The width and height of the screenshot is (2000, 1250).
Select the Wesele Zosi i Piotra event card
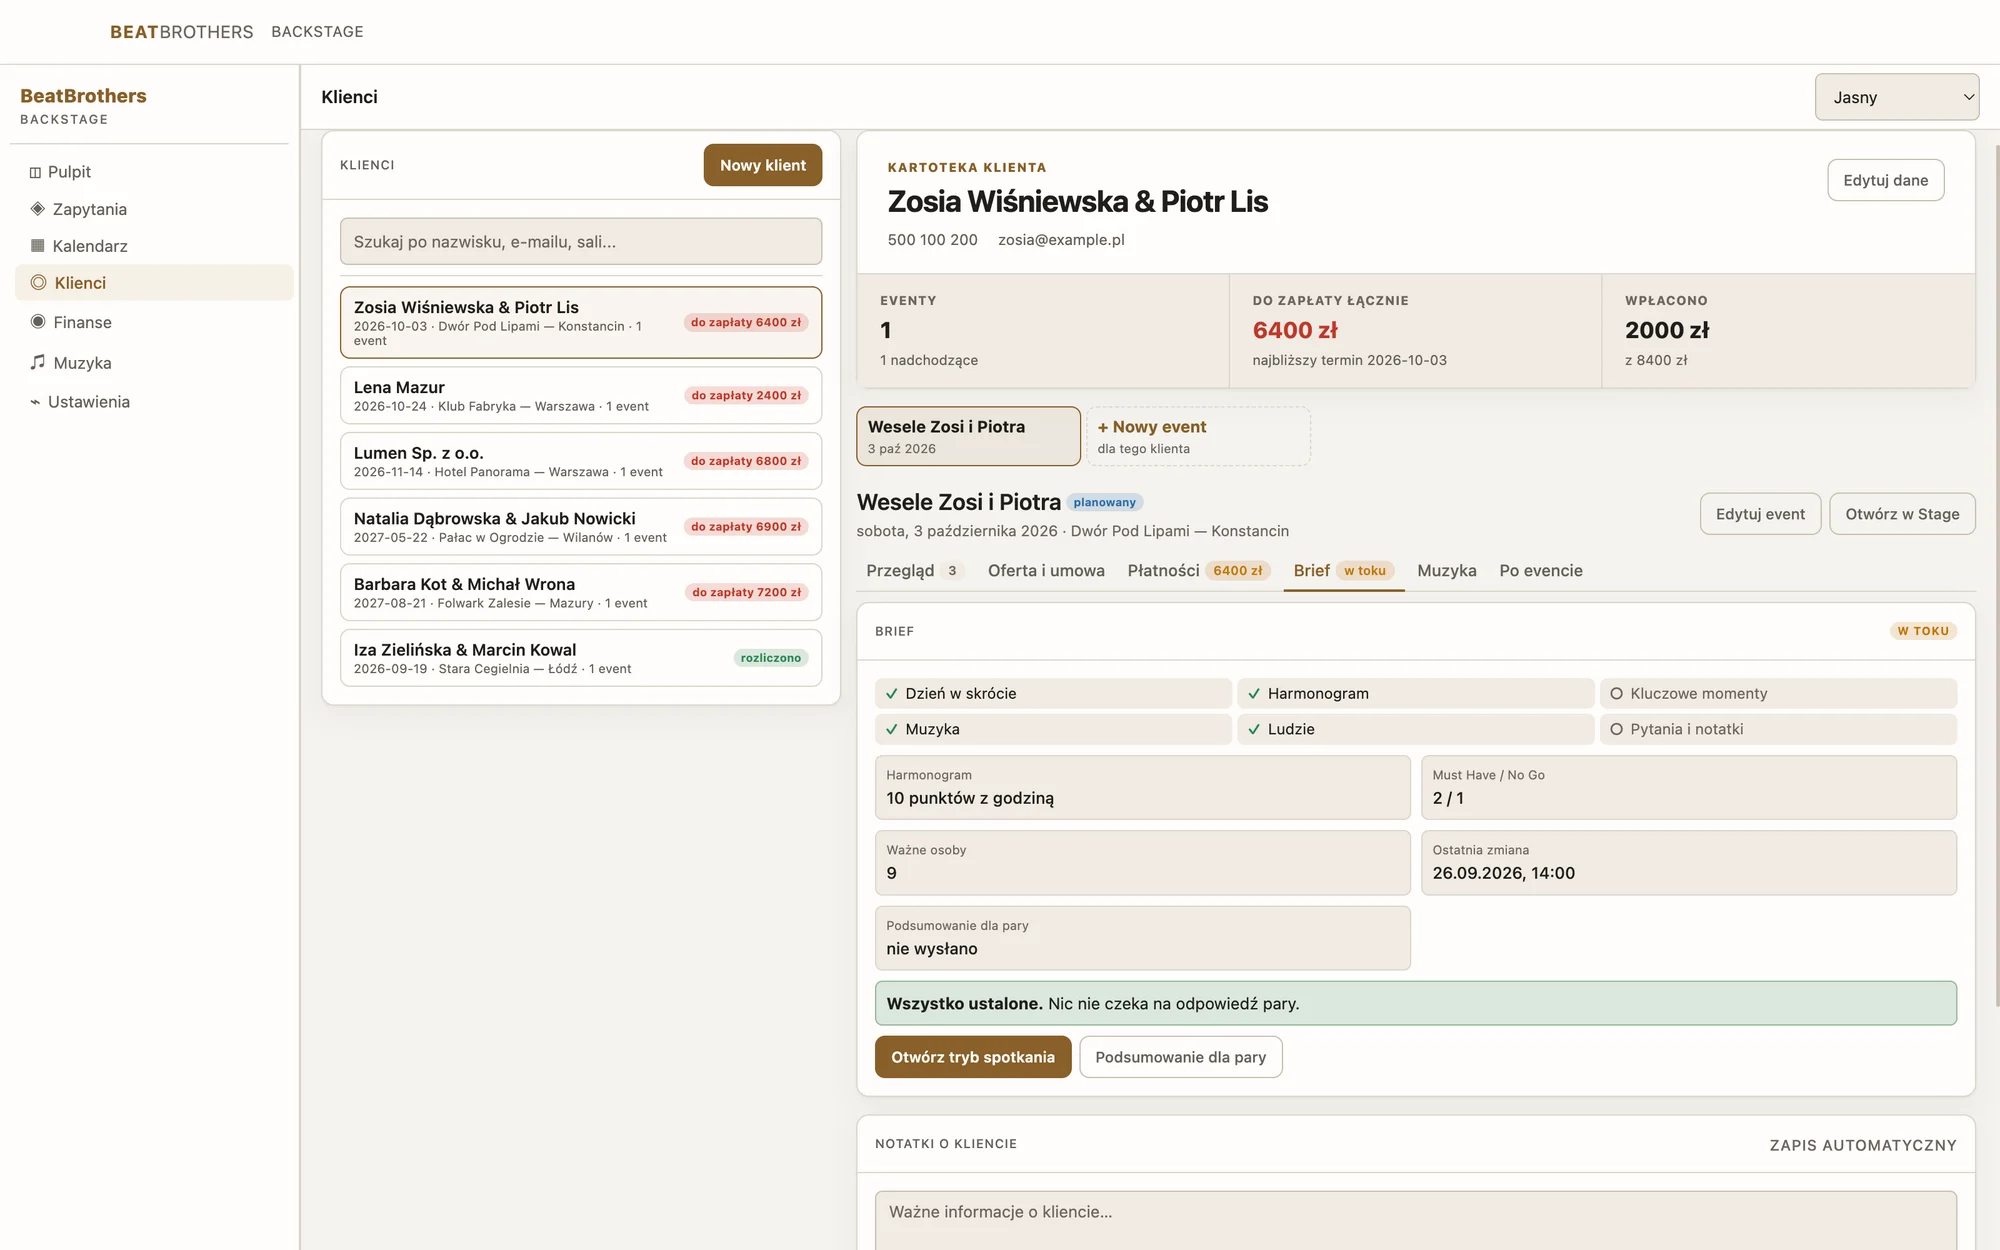(x=968, y=436)
